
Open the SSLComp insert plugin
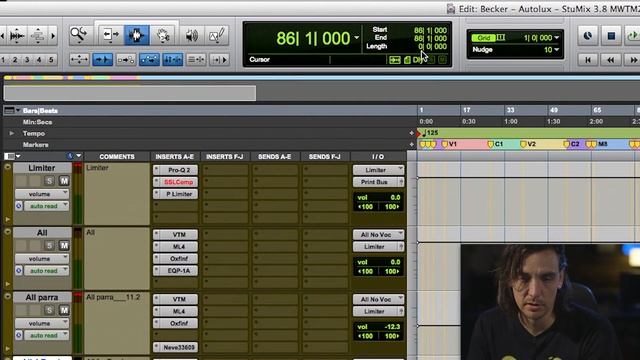(x=179, y=182)
